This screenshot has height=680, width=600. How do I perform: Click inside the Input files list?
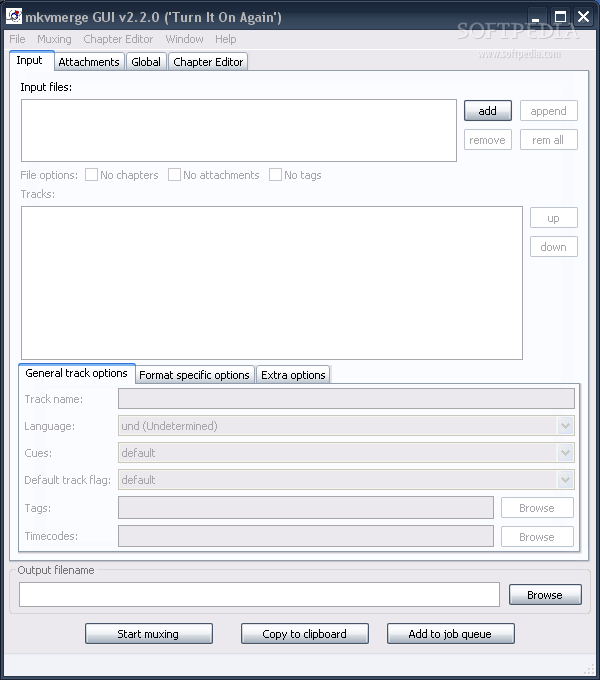click(239, 131)
